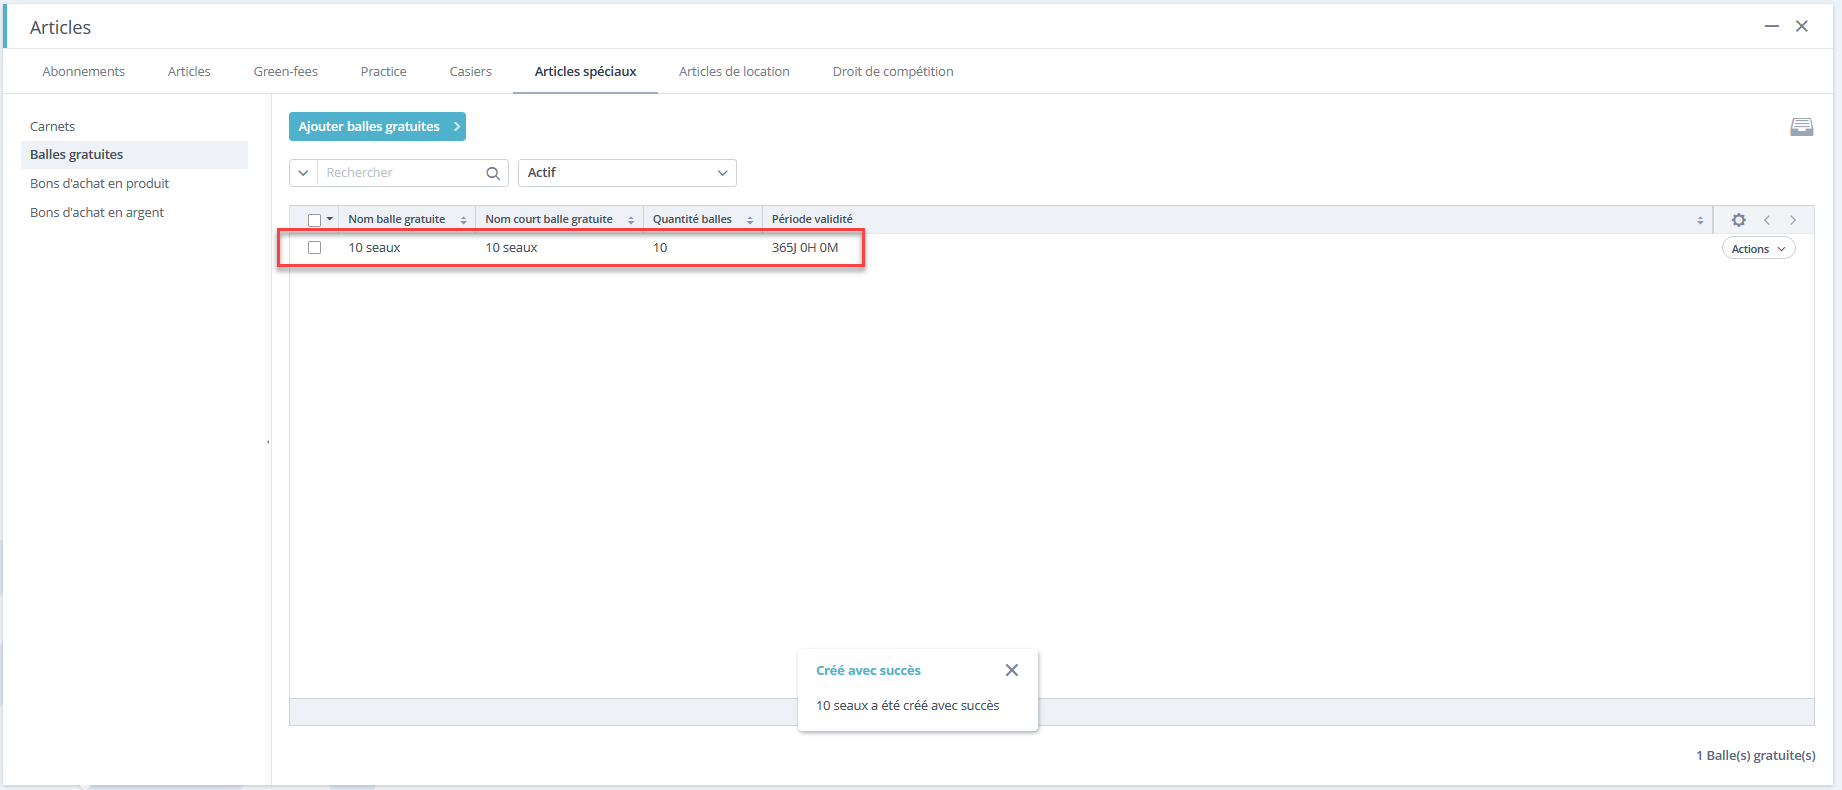Switch to the Green-fees tab
The width and height of the screenshot is (1842, 790).
click(x=286, y=72)
